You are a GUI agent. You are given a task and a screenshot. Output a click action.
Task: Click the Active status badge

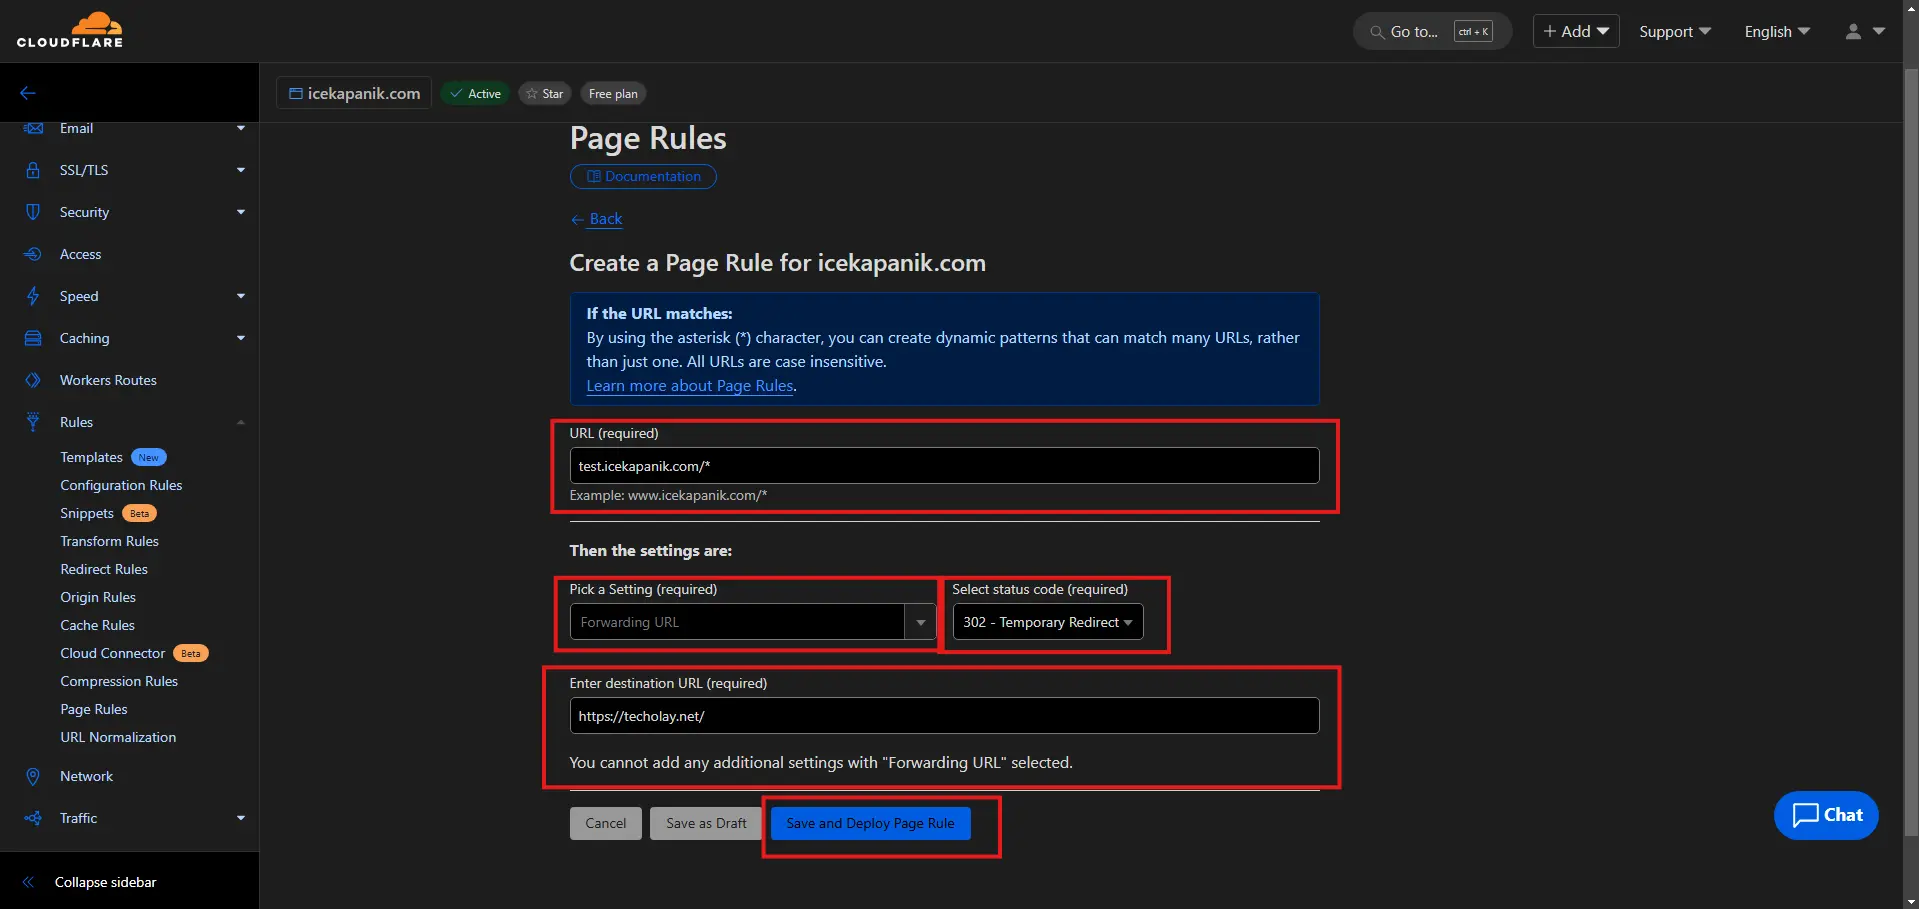tap(475, 94)
